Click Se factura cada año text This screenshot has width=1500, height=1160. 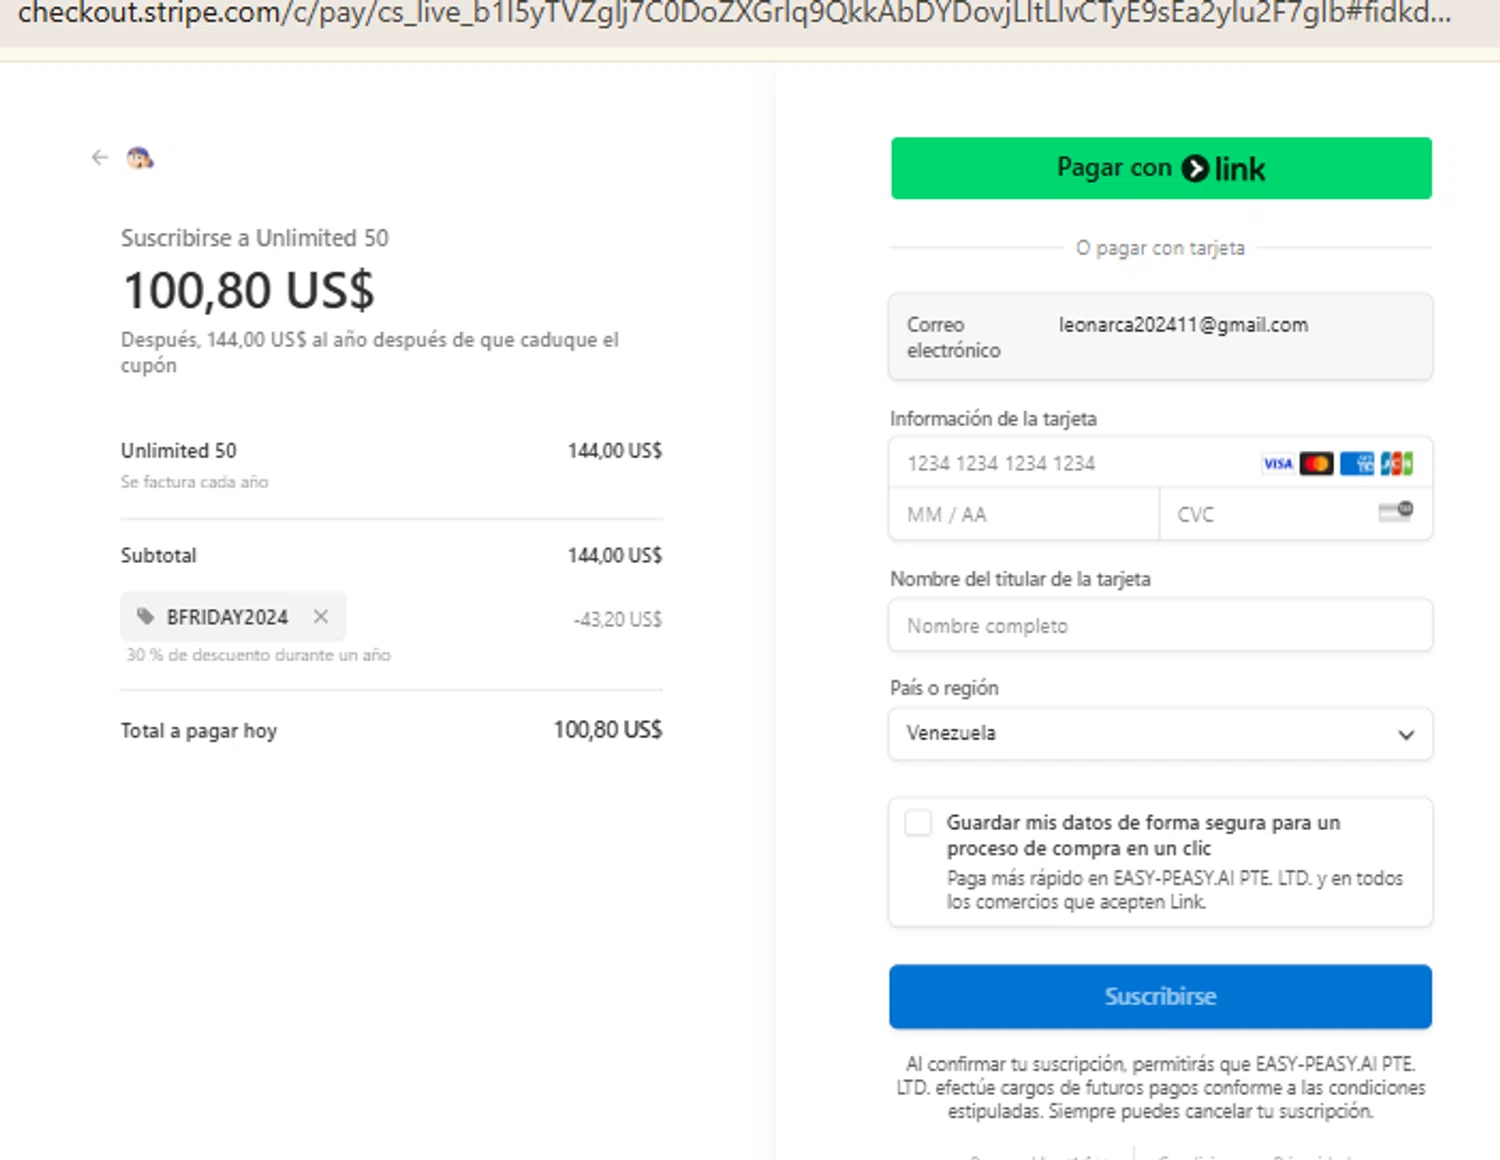pyautogui.click(x=195, y=482)
